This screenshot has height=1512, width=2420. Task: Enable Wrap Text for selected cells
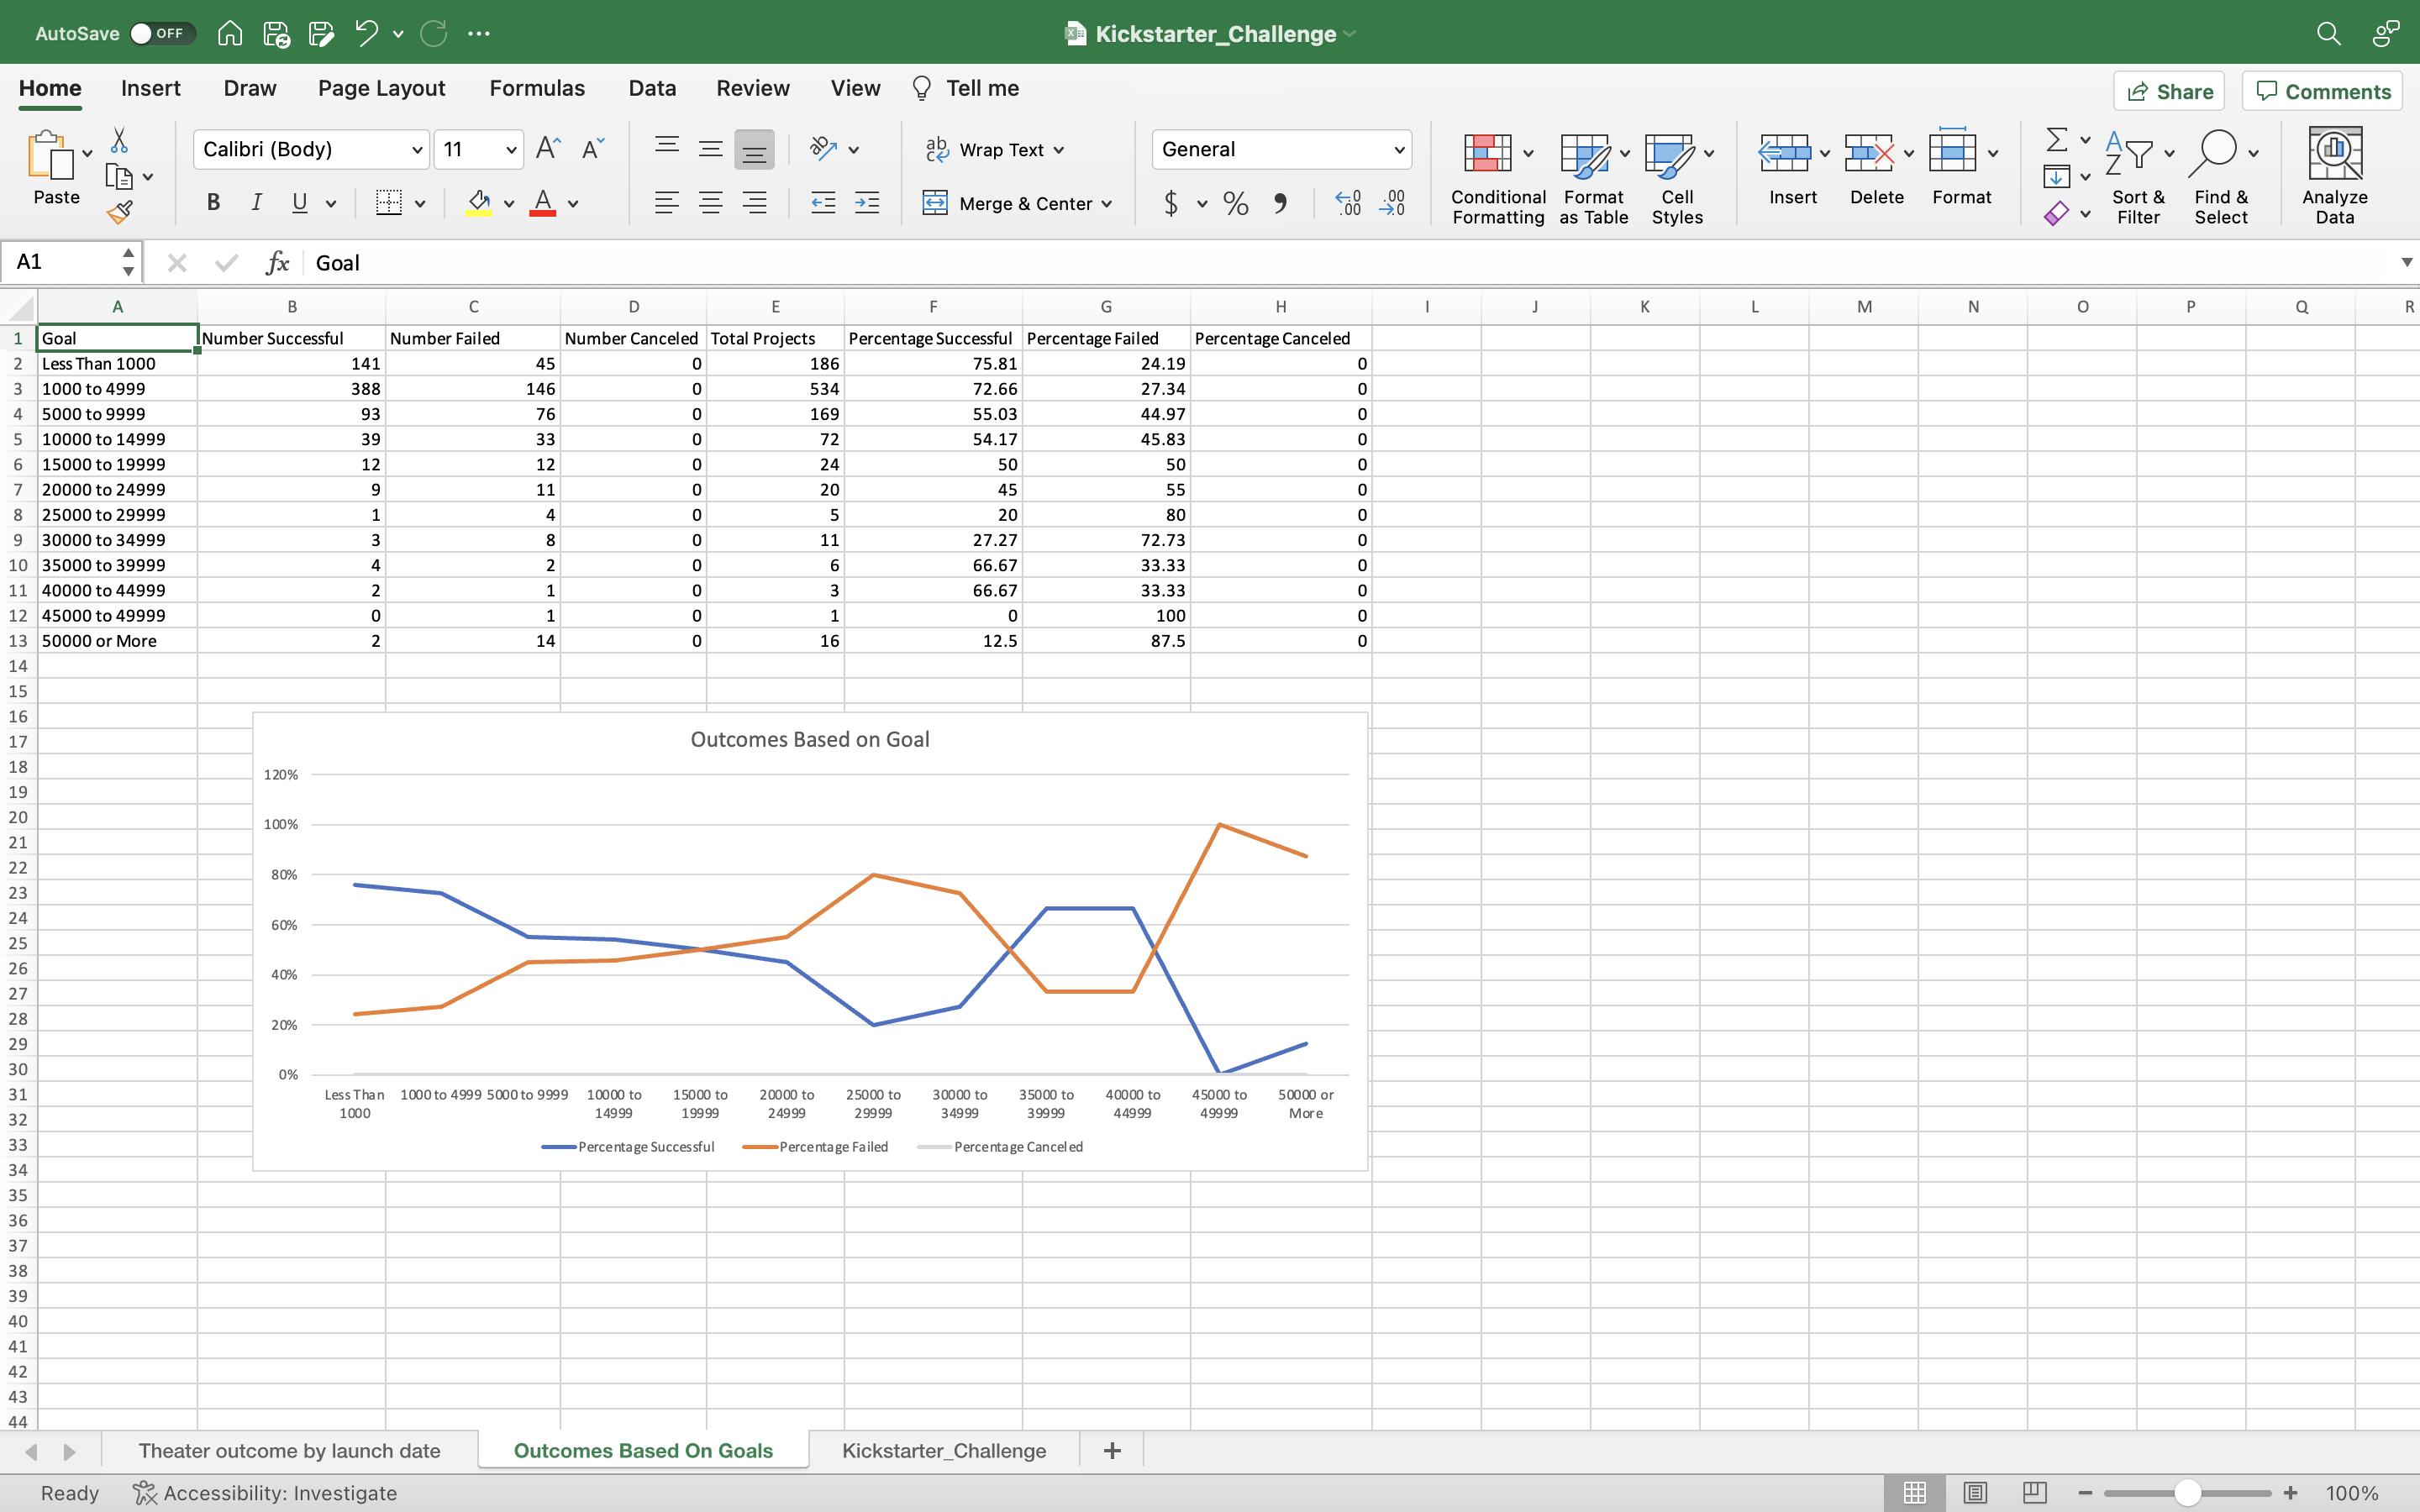994,149
